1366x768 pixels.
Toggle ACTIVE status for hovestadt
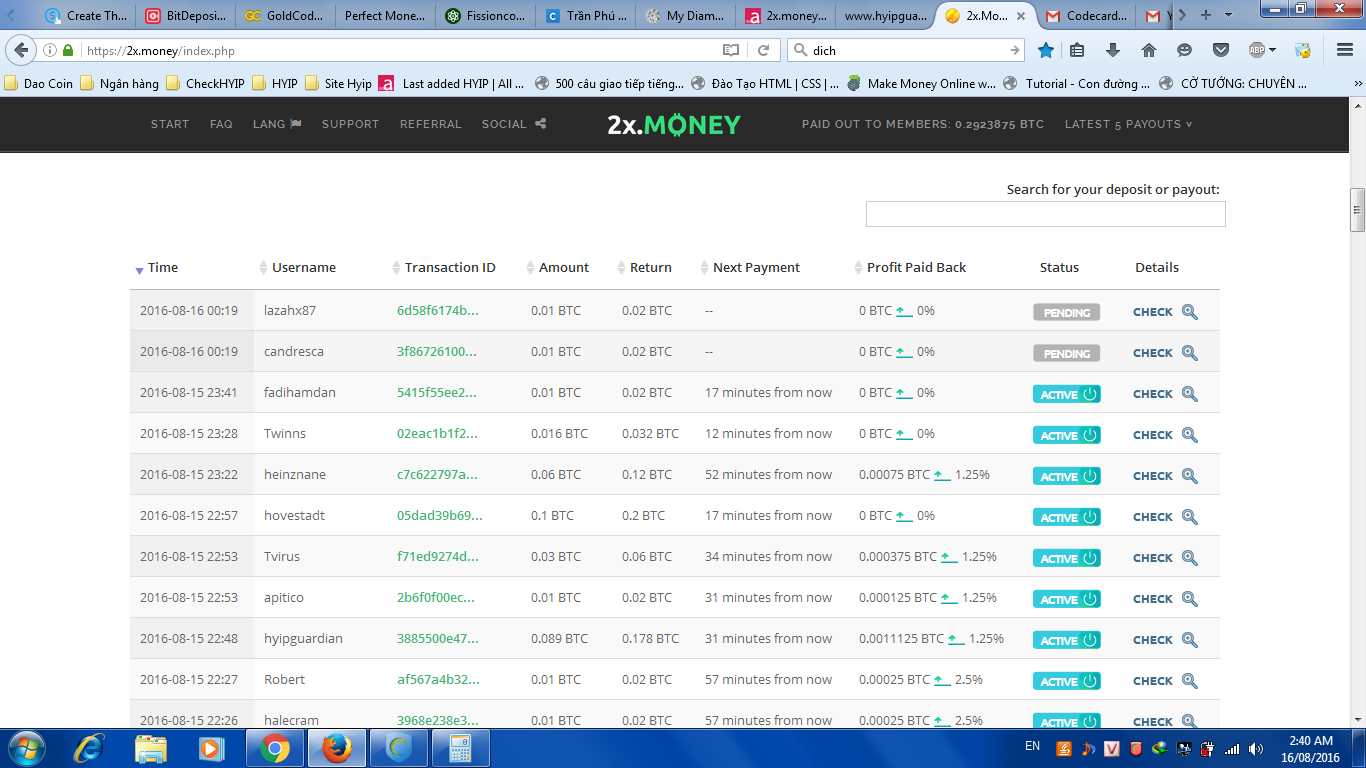pos(1067,517)
